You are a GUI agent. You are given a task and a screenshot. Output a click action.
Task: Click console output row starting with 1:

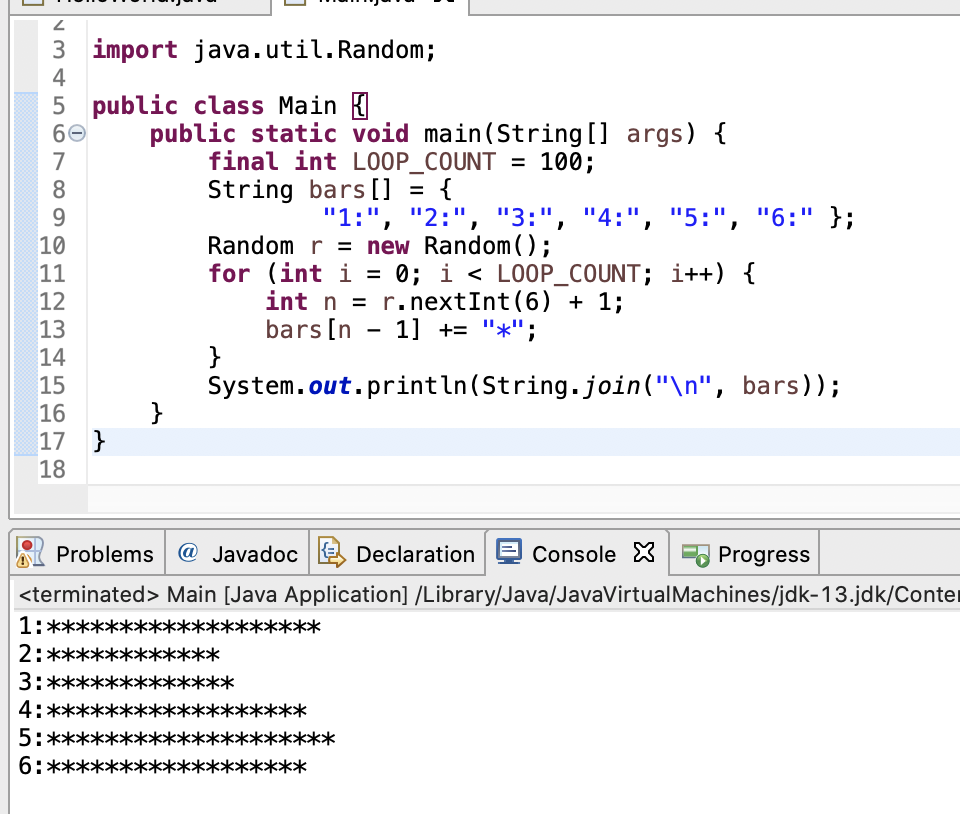pos(170,626)
